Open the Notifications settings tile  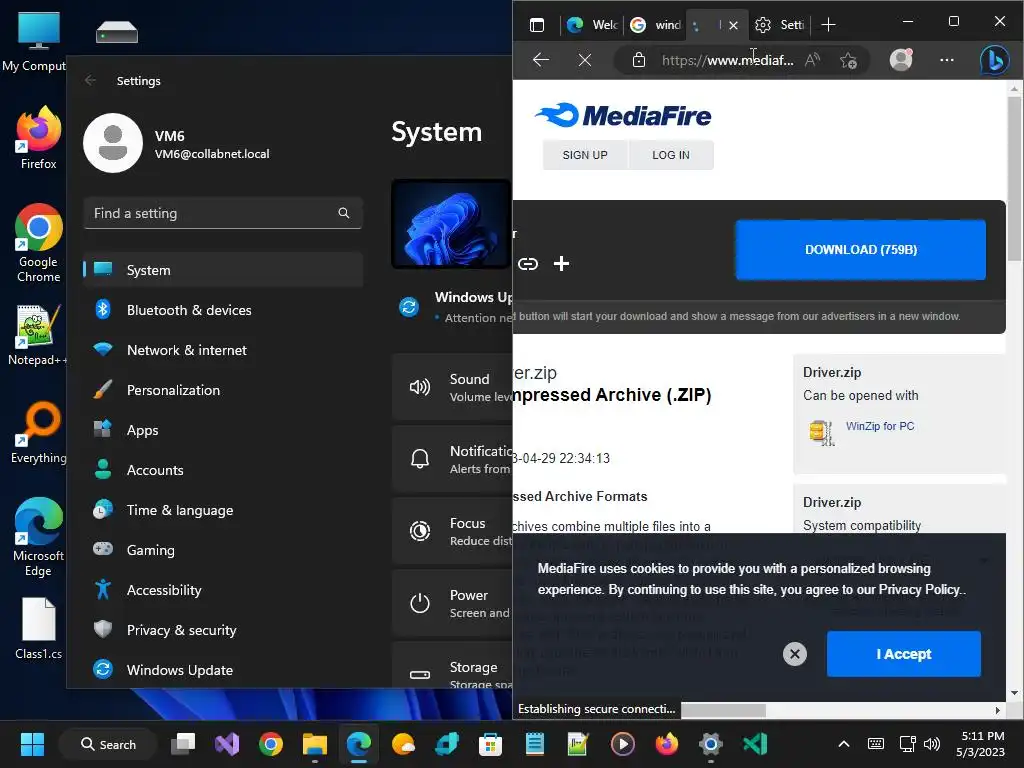[452, 459]
